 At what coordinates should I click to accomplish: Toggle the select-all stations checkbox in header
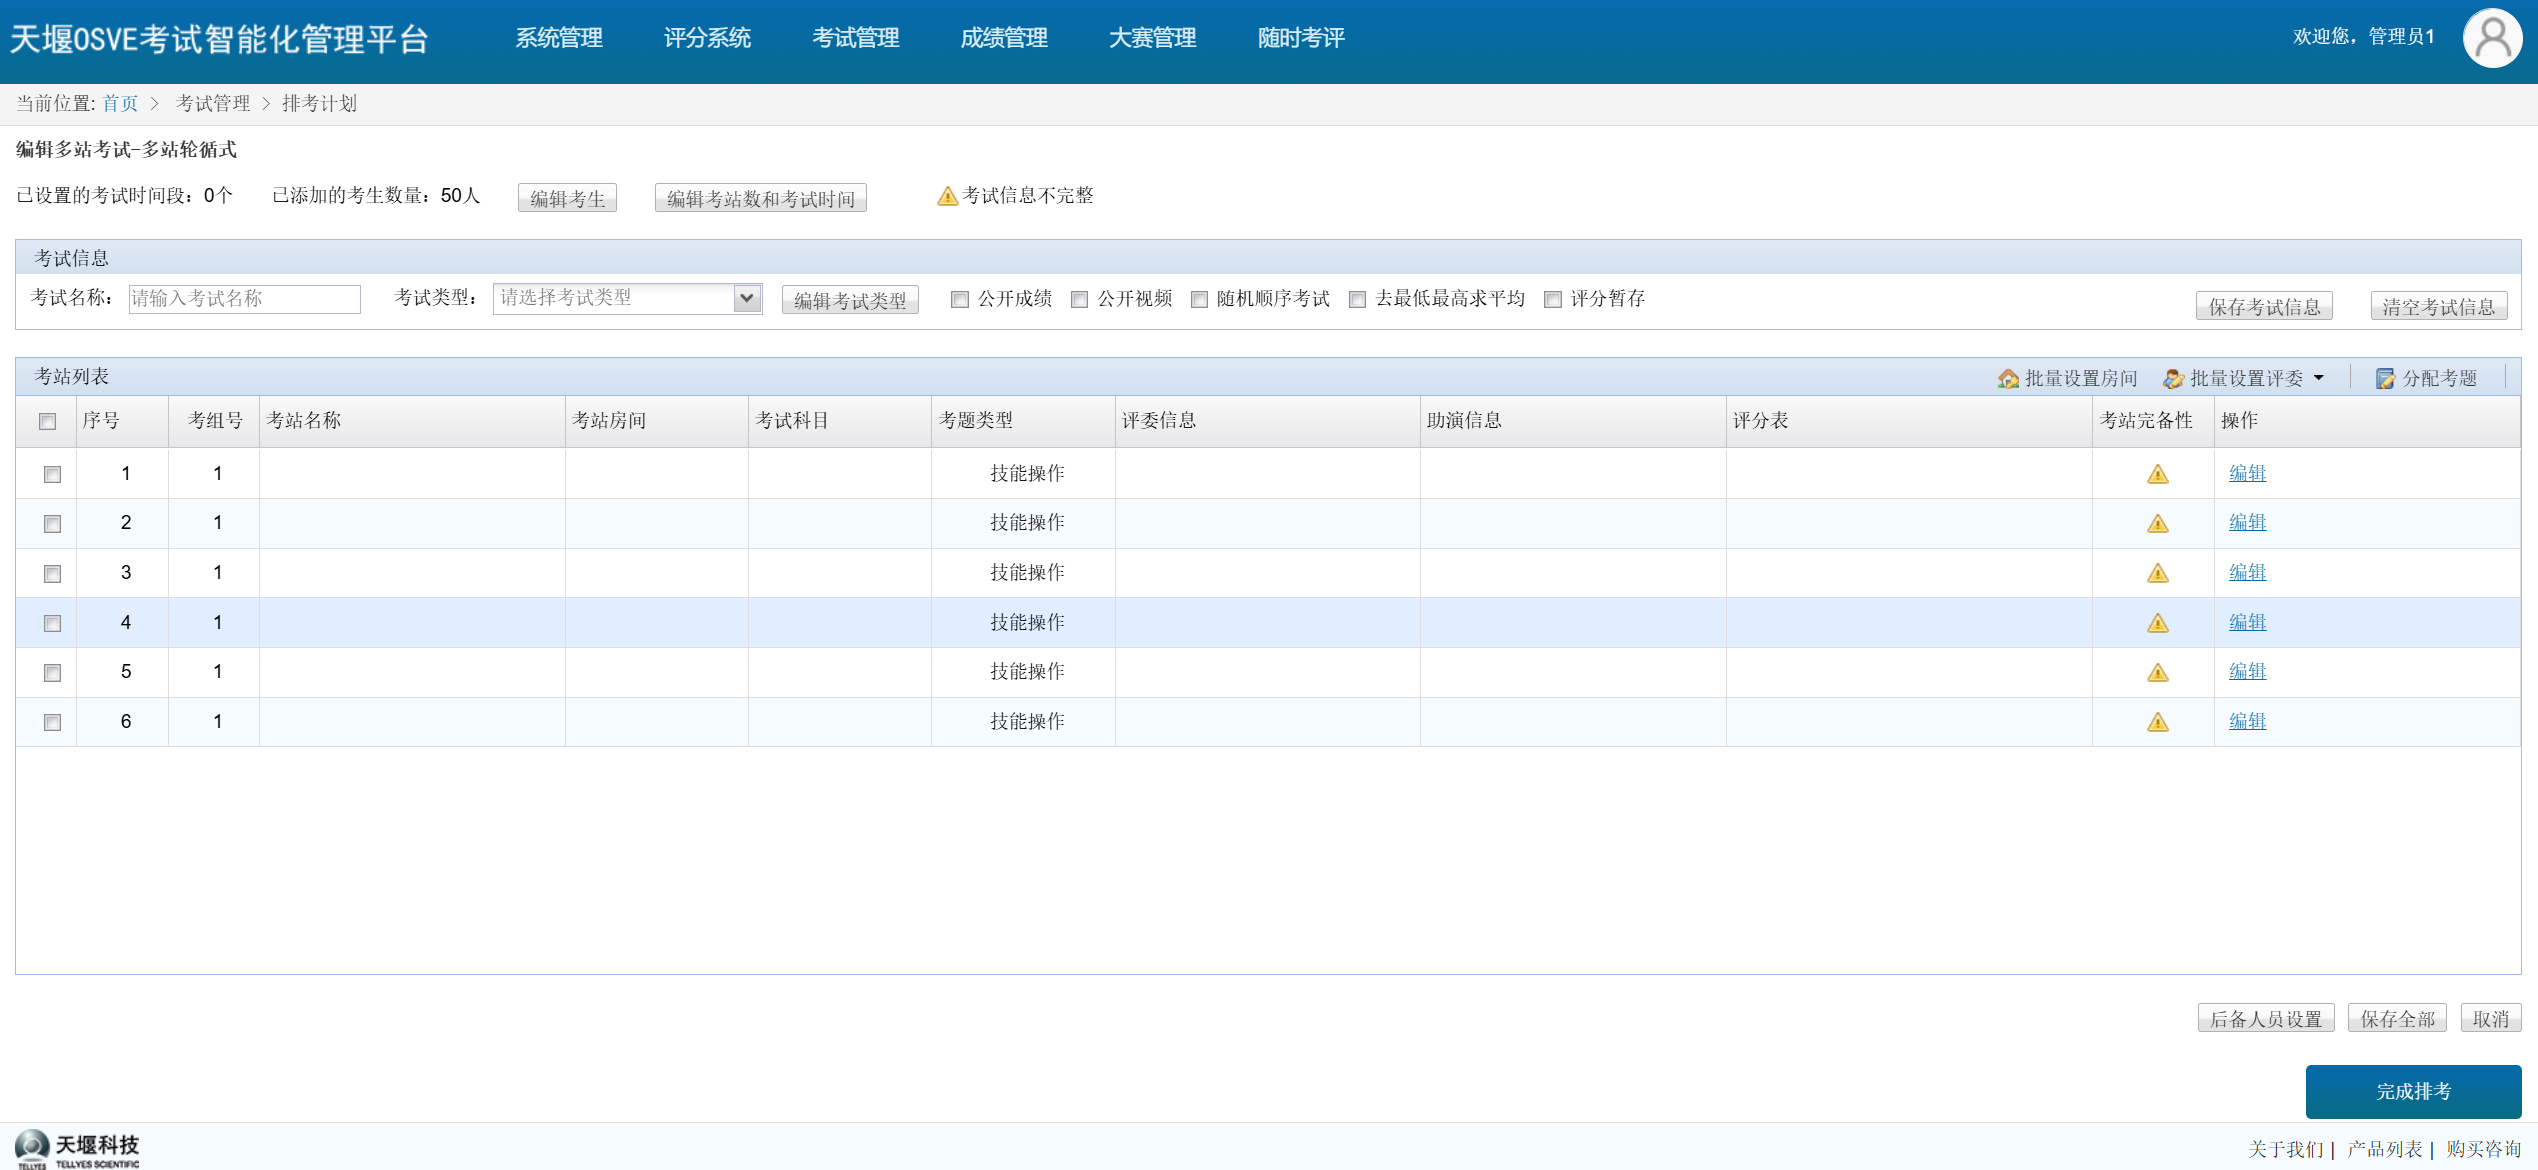click(x=47, y=421)
